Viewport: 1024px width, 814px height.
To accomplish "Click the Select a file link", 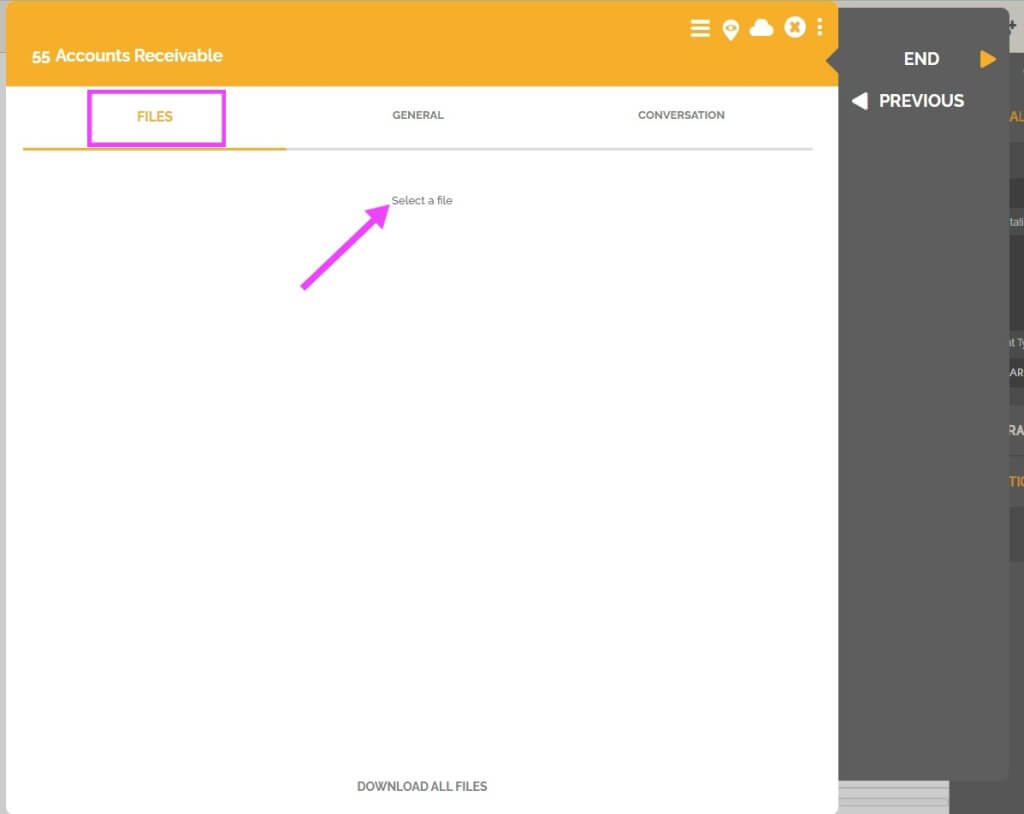I will [x=421, y=200].
